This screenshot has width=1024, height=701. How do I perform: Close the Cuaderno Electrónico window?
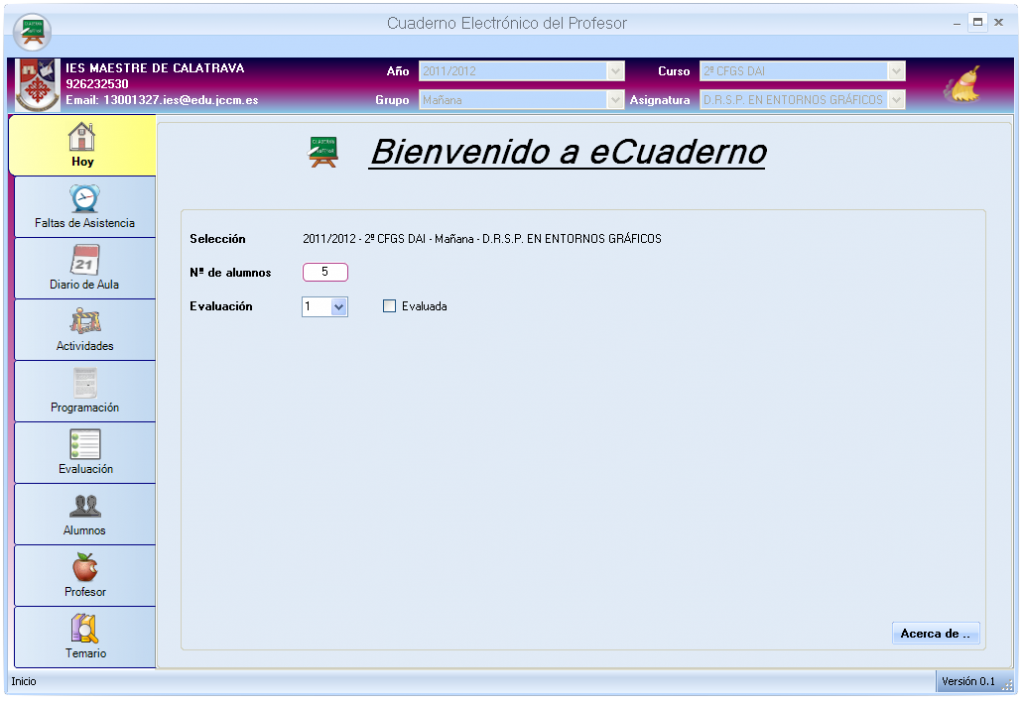click(999, 22)
